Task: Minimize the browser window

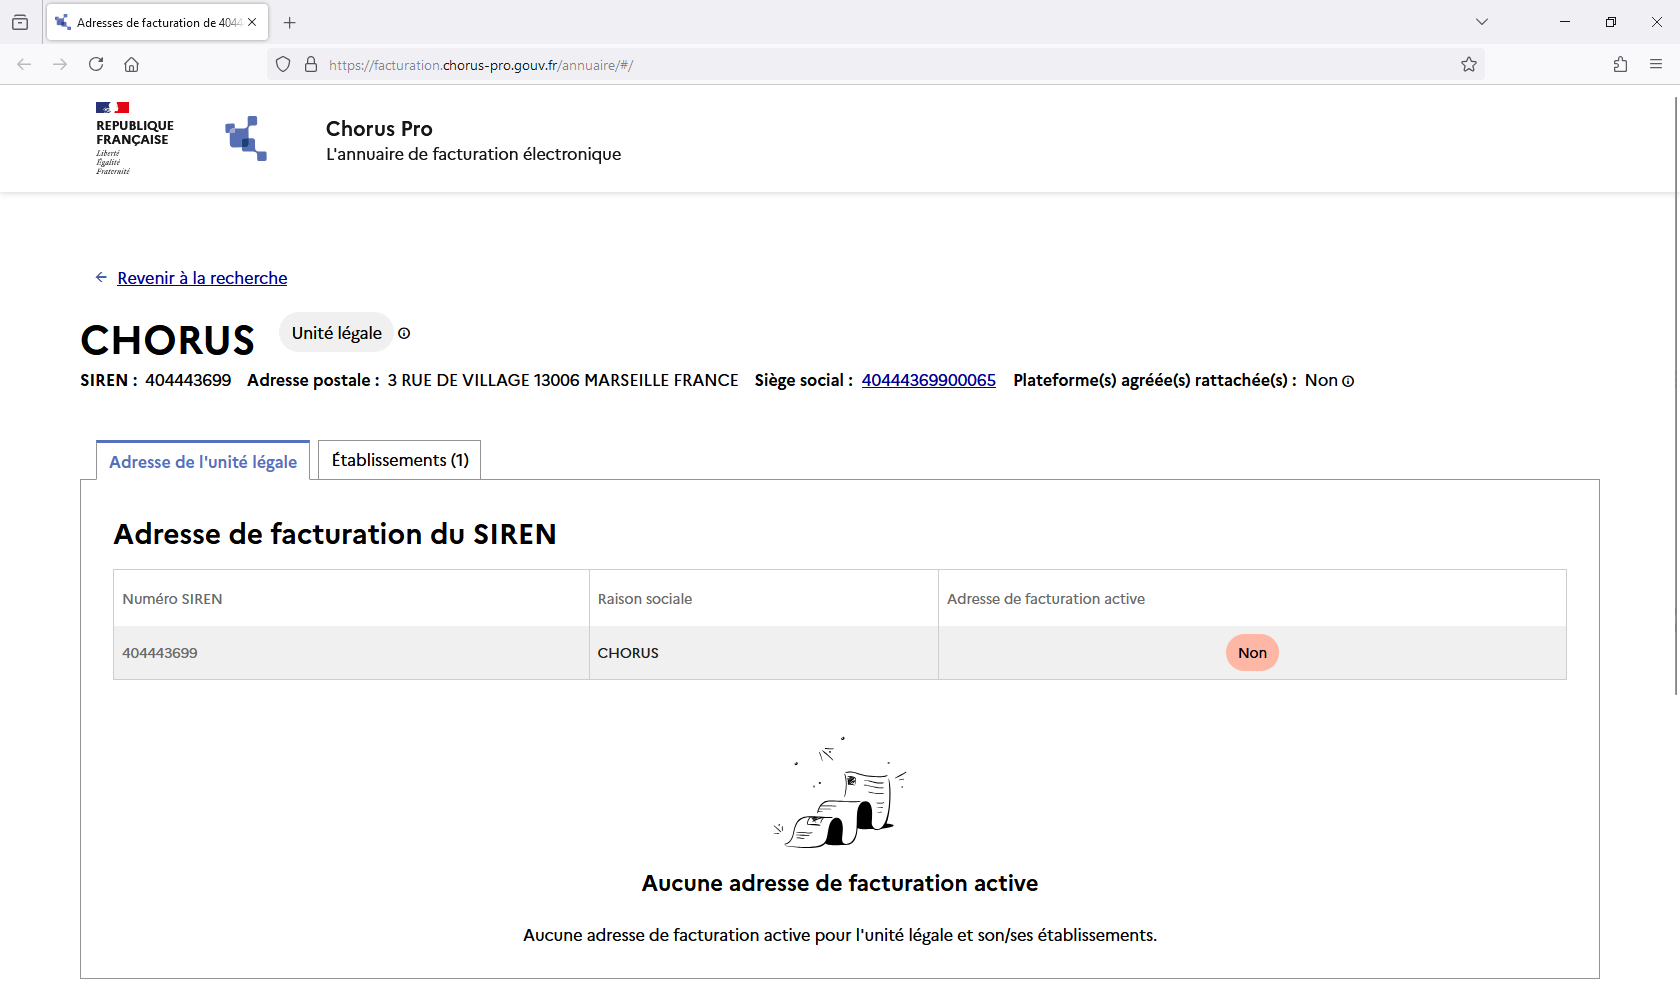Action: click(x=1565, y=22)
